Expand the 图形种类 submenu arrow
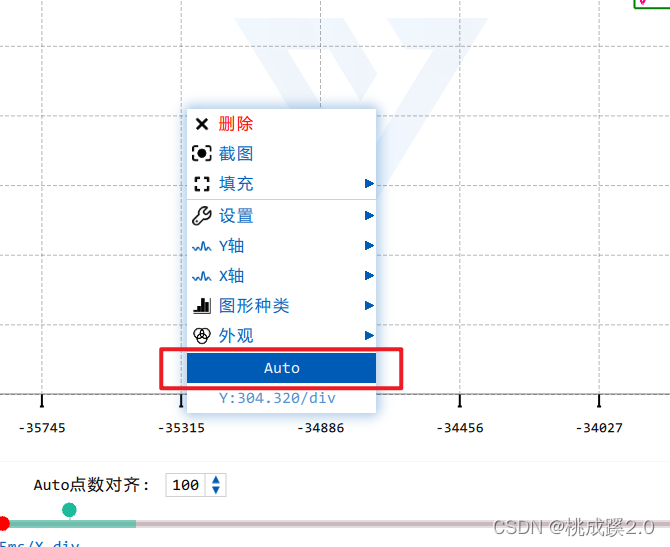The width and height of the screenshot is (670, 547). (x=369, y=306)
